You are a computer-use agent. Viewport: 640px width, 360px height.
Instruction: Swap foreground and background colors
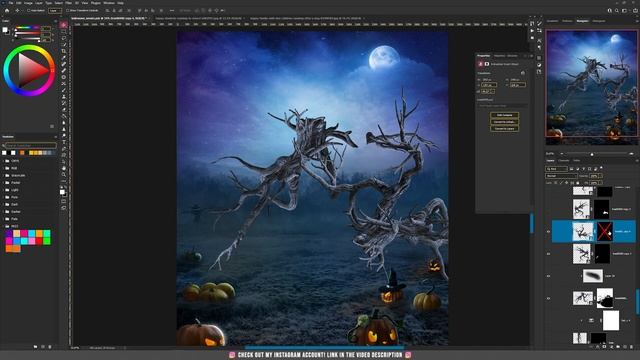click(65, 187)
